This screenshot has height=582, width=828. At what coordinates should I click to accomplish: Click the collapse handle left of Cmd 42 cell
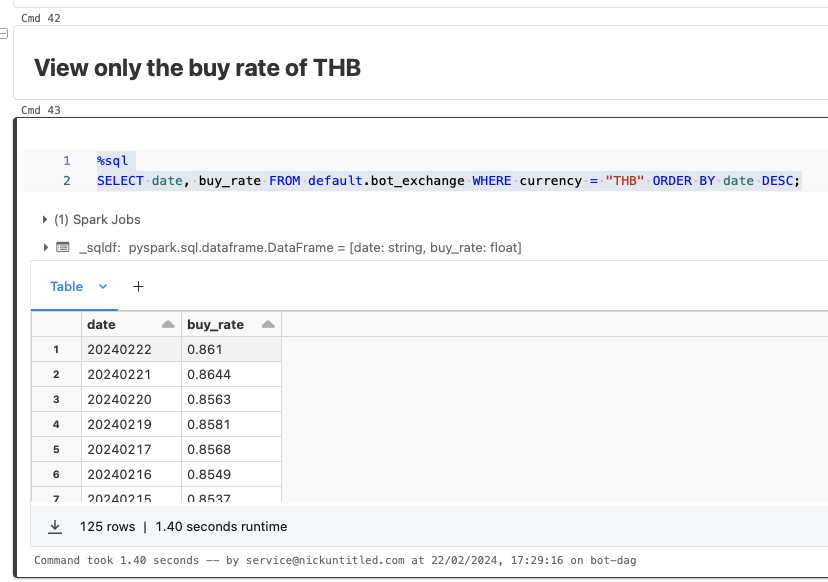(x=4, y=34)
